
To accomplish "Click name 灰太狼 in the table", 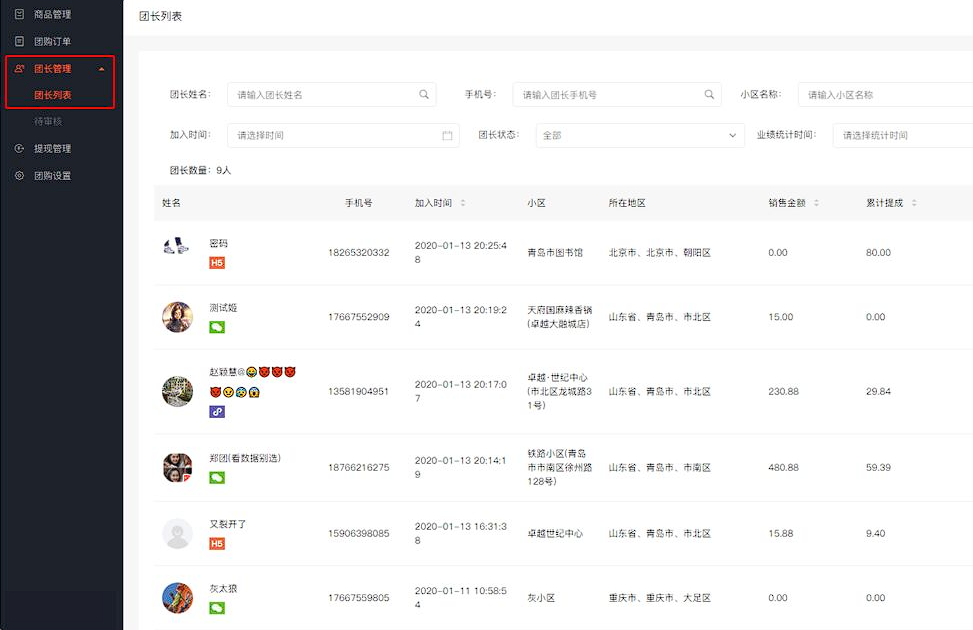I will tap(223, 588).
